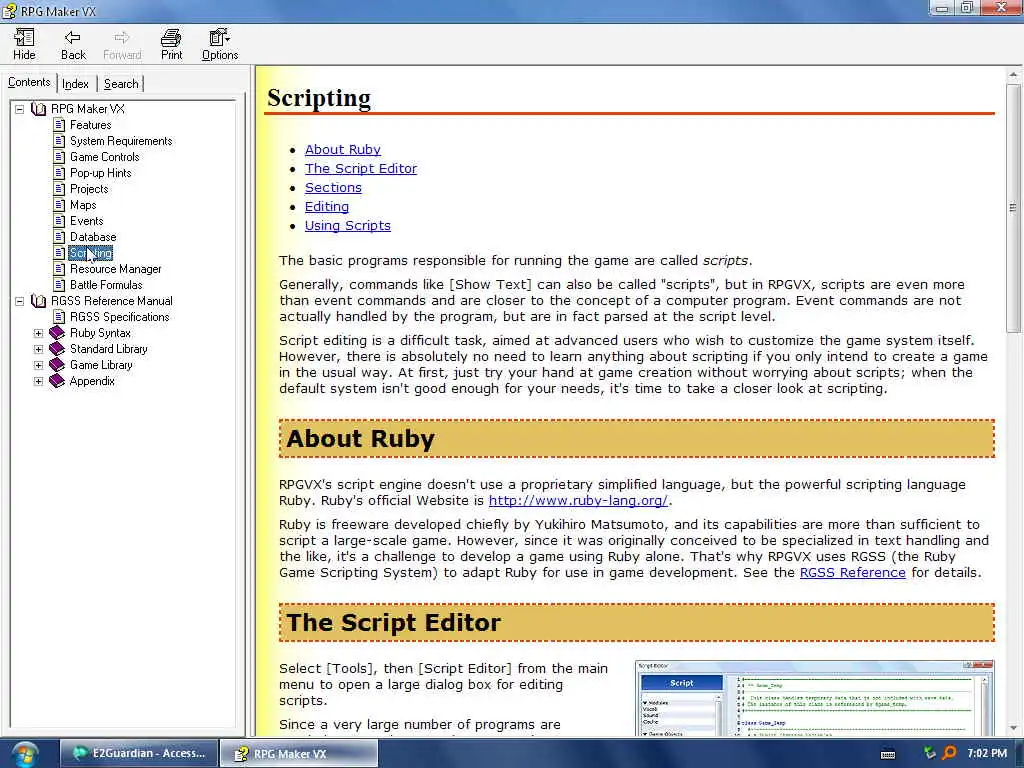Go back with the Back arrow
The height and width of the screenshot is (768, 1024).
click(x=73, y=44)
